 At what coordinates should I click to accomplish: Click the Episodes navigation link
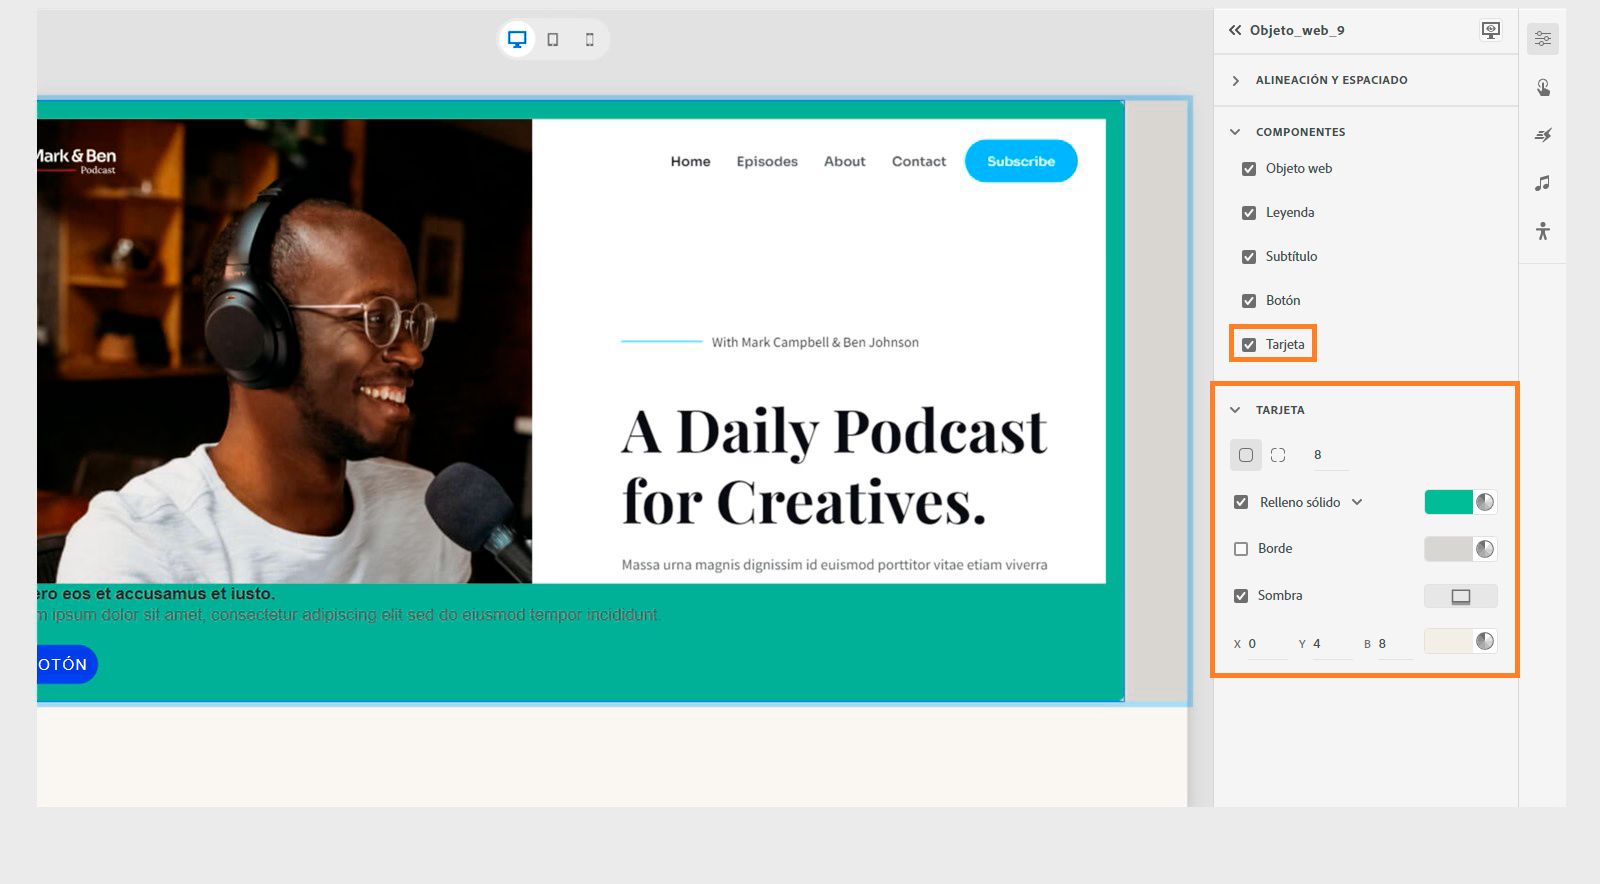click(767, 161)
